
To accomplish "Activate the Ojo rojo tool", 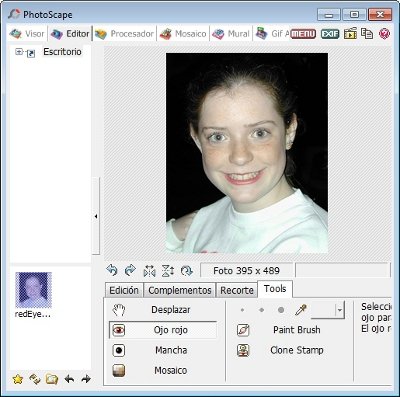I will [163, 330].
